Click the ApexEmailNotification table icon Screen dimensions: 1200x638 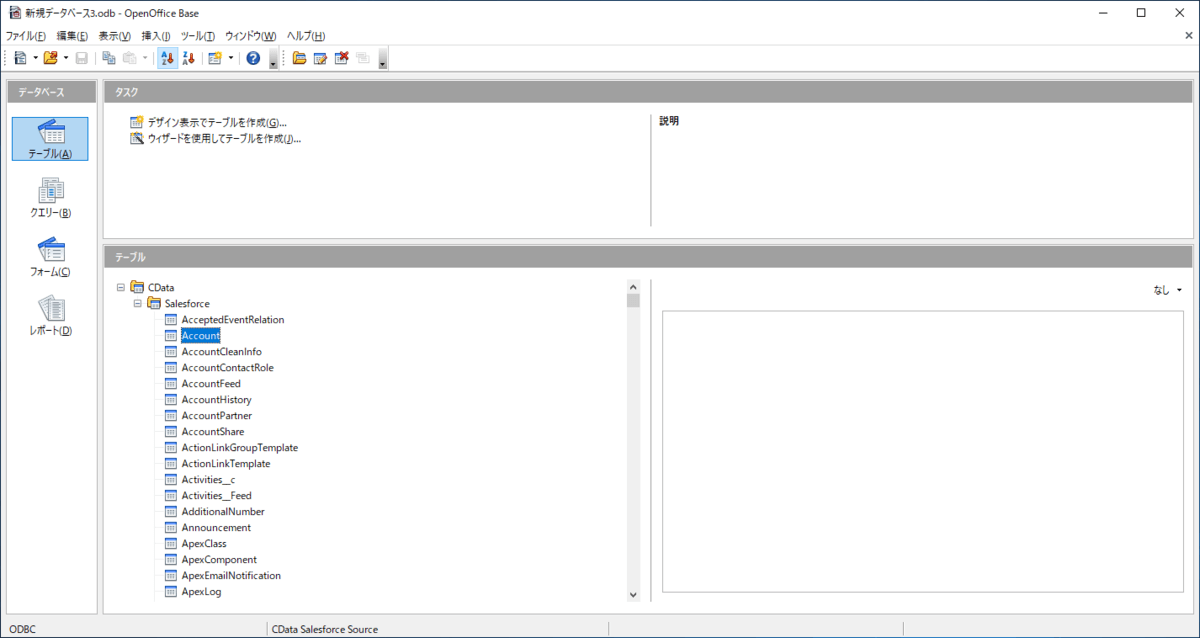[x=170, y=575]
